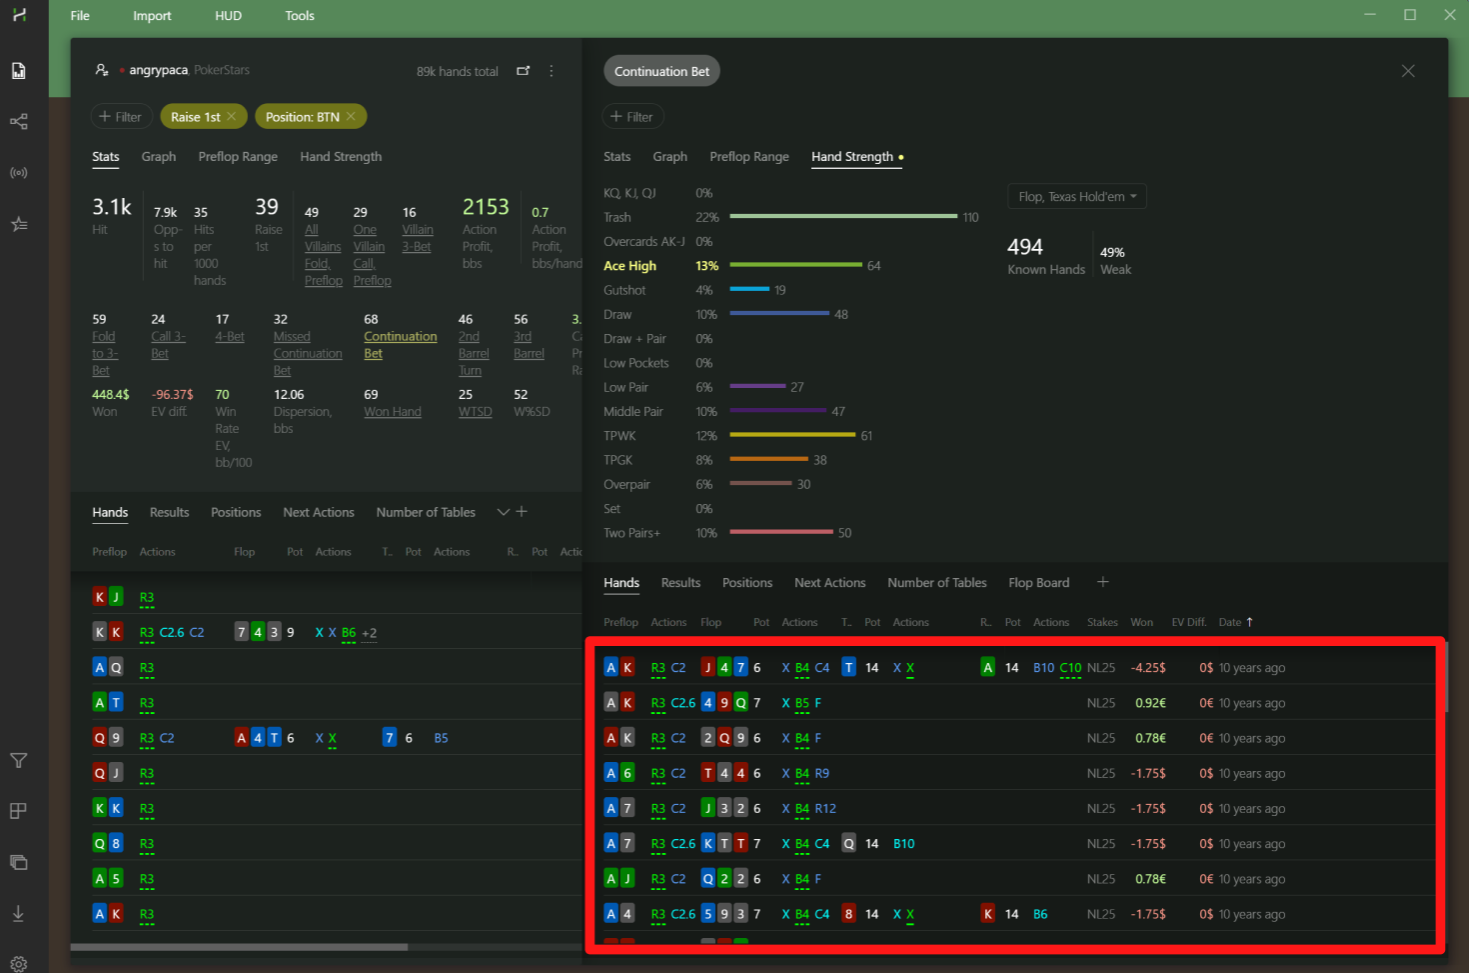The height and width of the screenshot is (973, 1469).
Task: Open the HUD menu
Action: pyautogui.click(x=228, y=15)
